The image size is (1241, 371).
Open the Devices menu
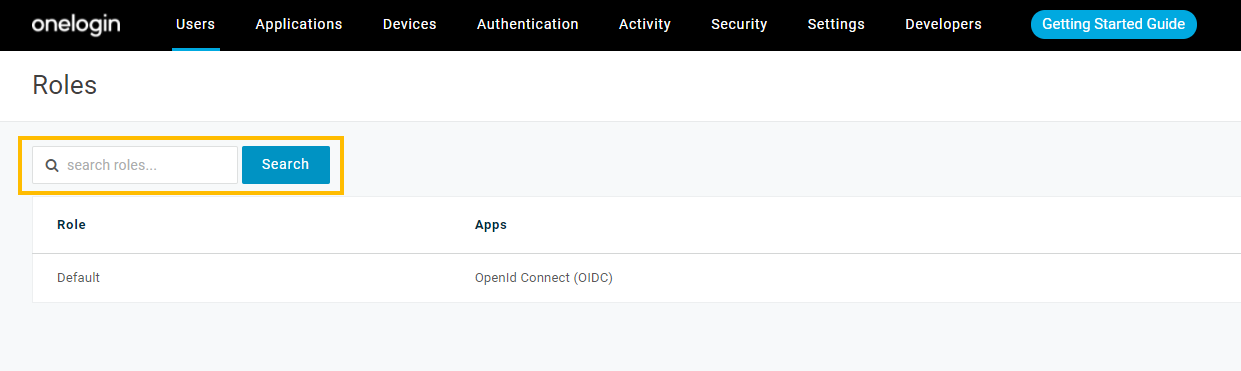pyautogui.click(x=410, y=24)
